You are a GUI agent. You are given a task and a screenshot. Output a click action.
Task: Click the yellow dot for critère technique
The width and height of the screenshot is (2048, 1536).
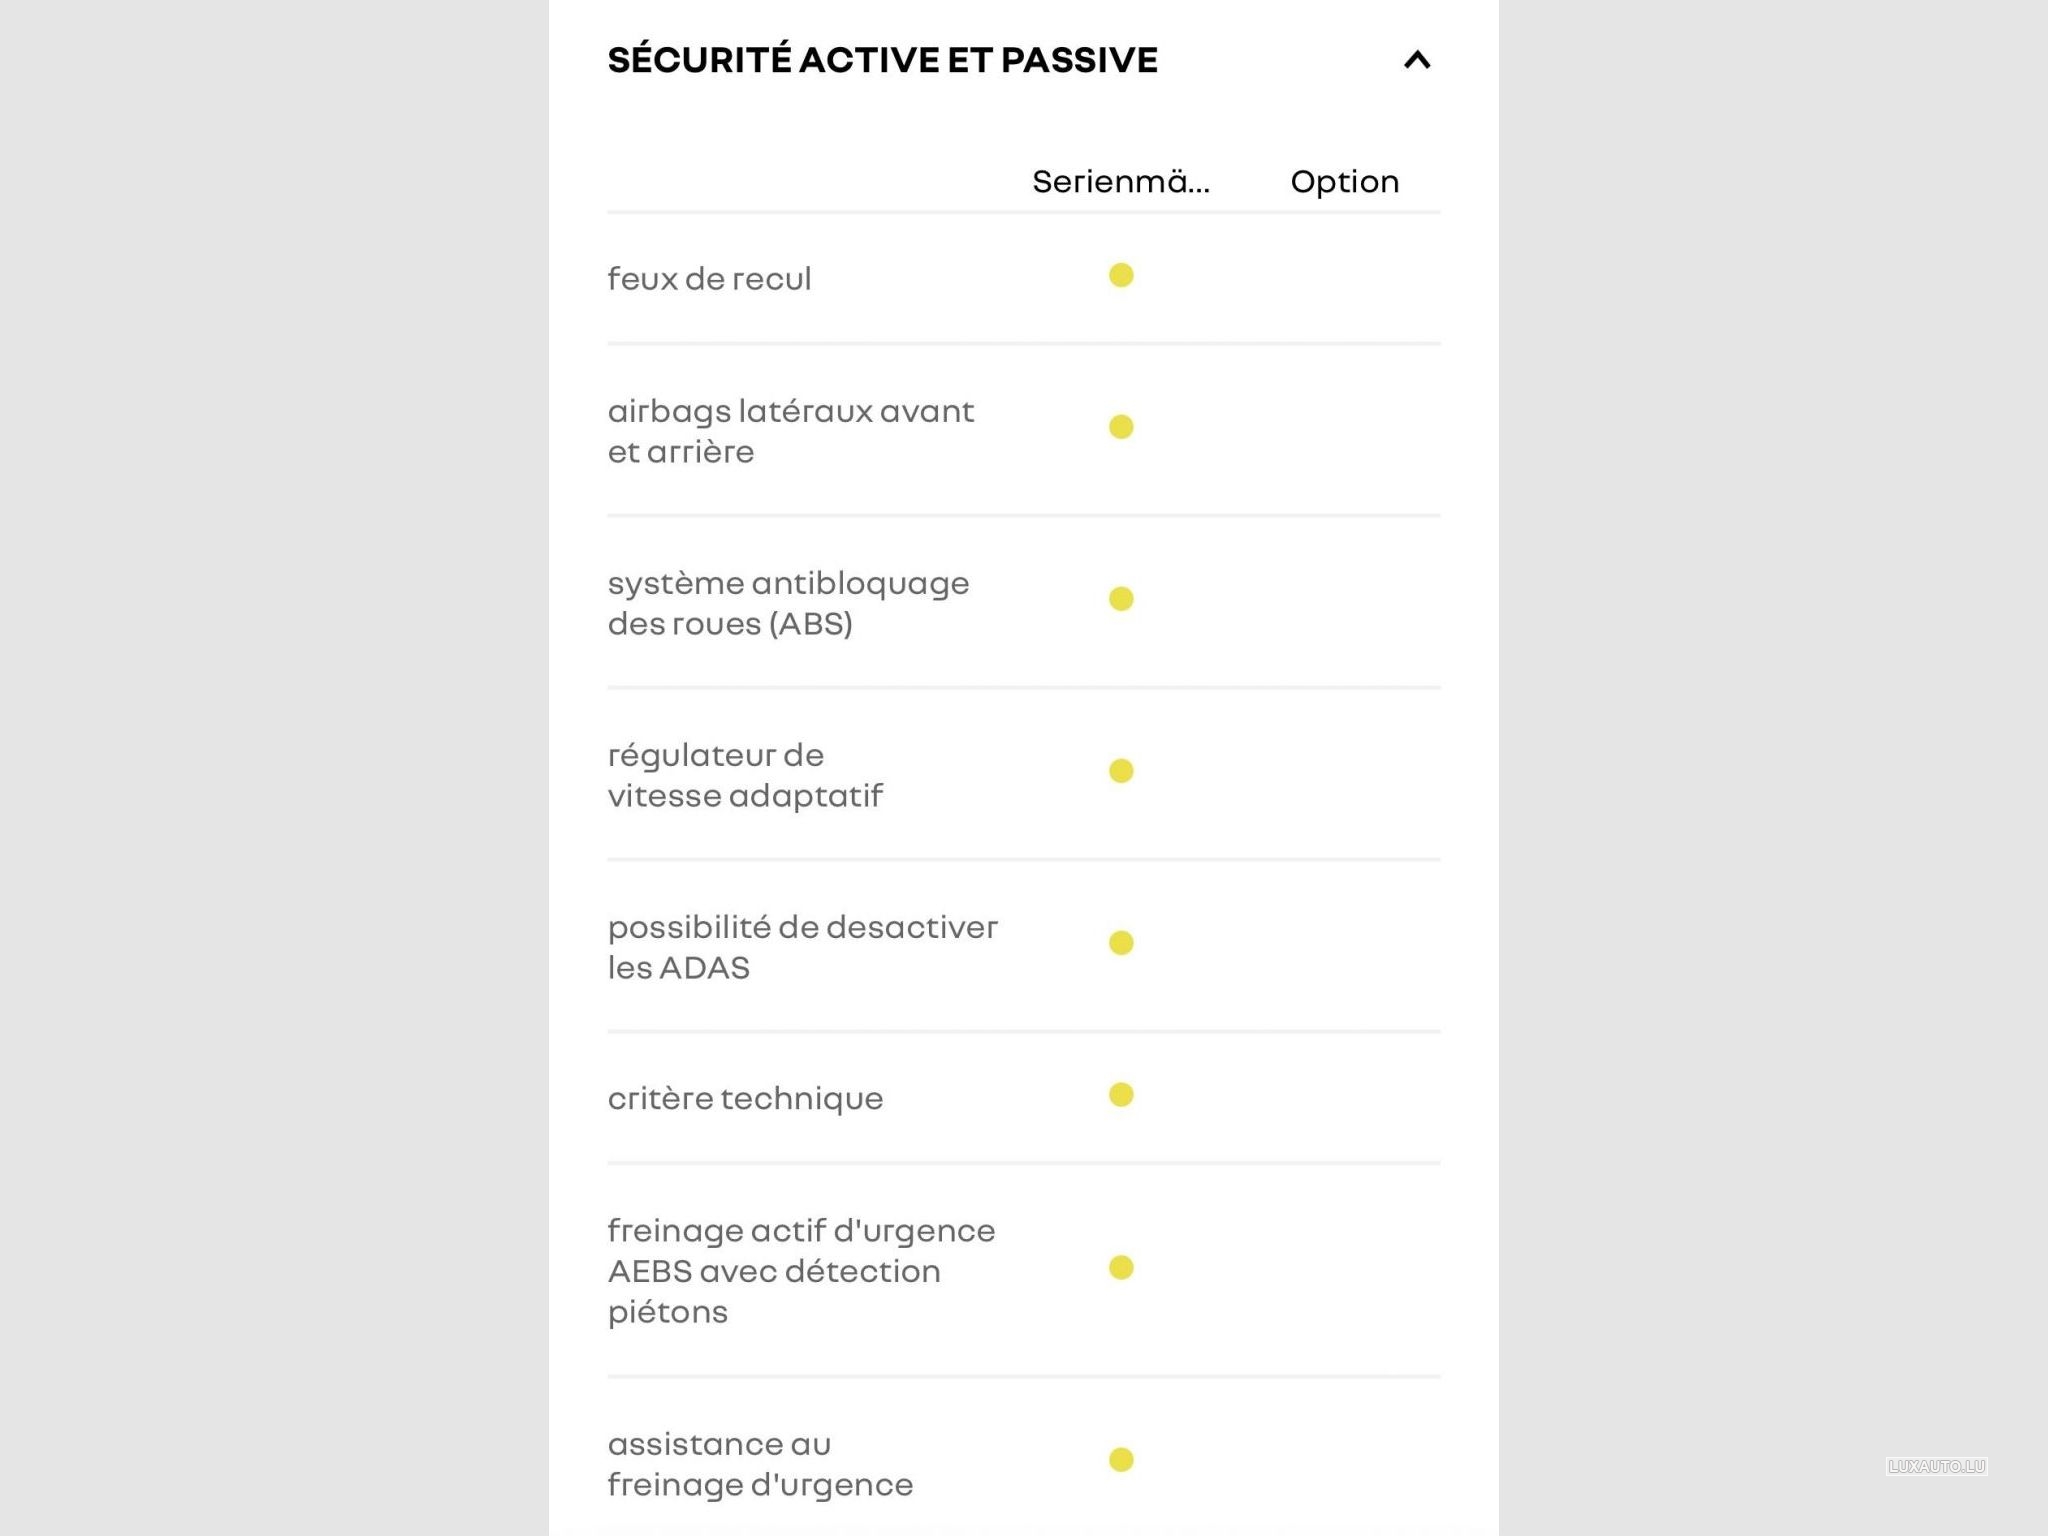tap(1121, 1095)
